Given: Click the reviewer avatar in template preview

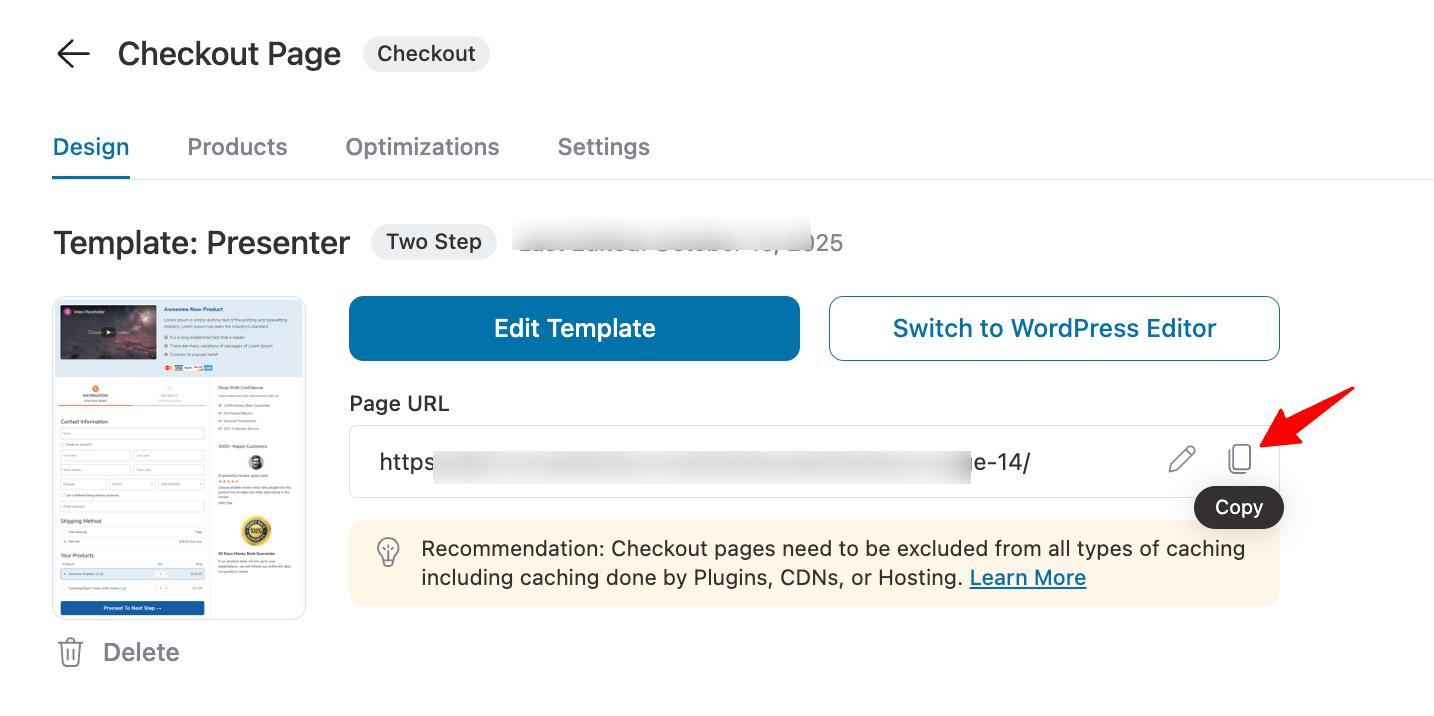Looking at the screenshot, I should coord(257,462).
